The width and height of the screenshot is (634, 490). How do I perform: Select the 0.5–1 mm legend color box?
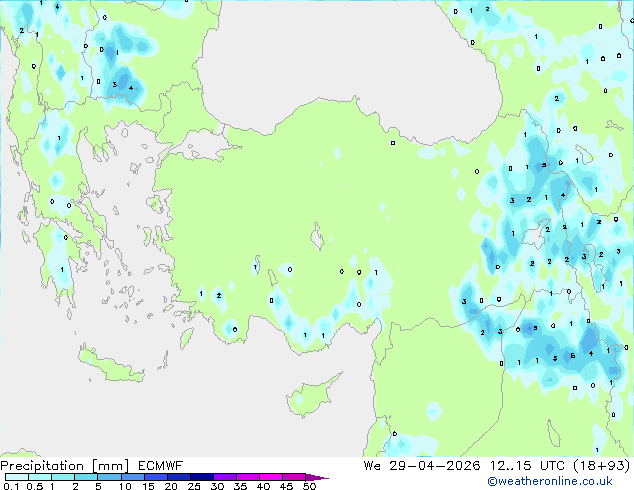40,477
